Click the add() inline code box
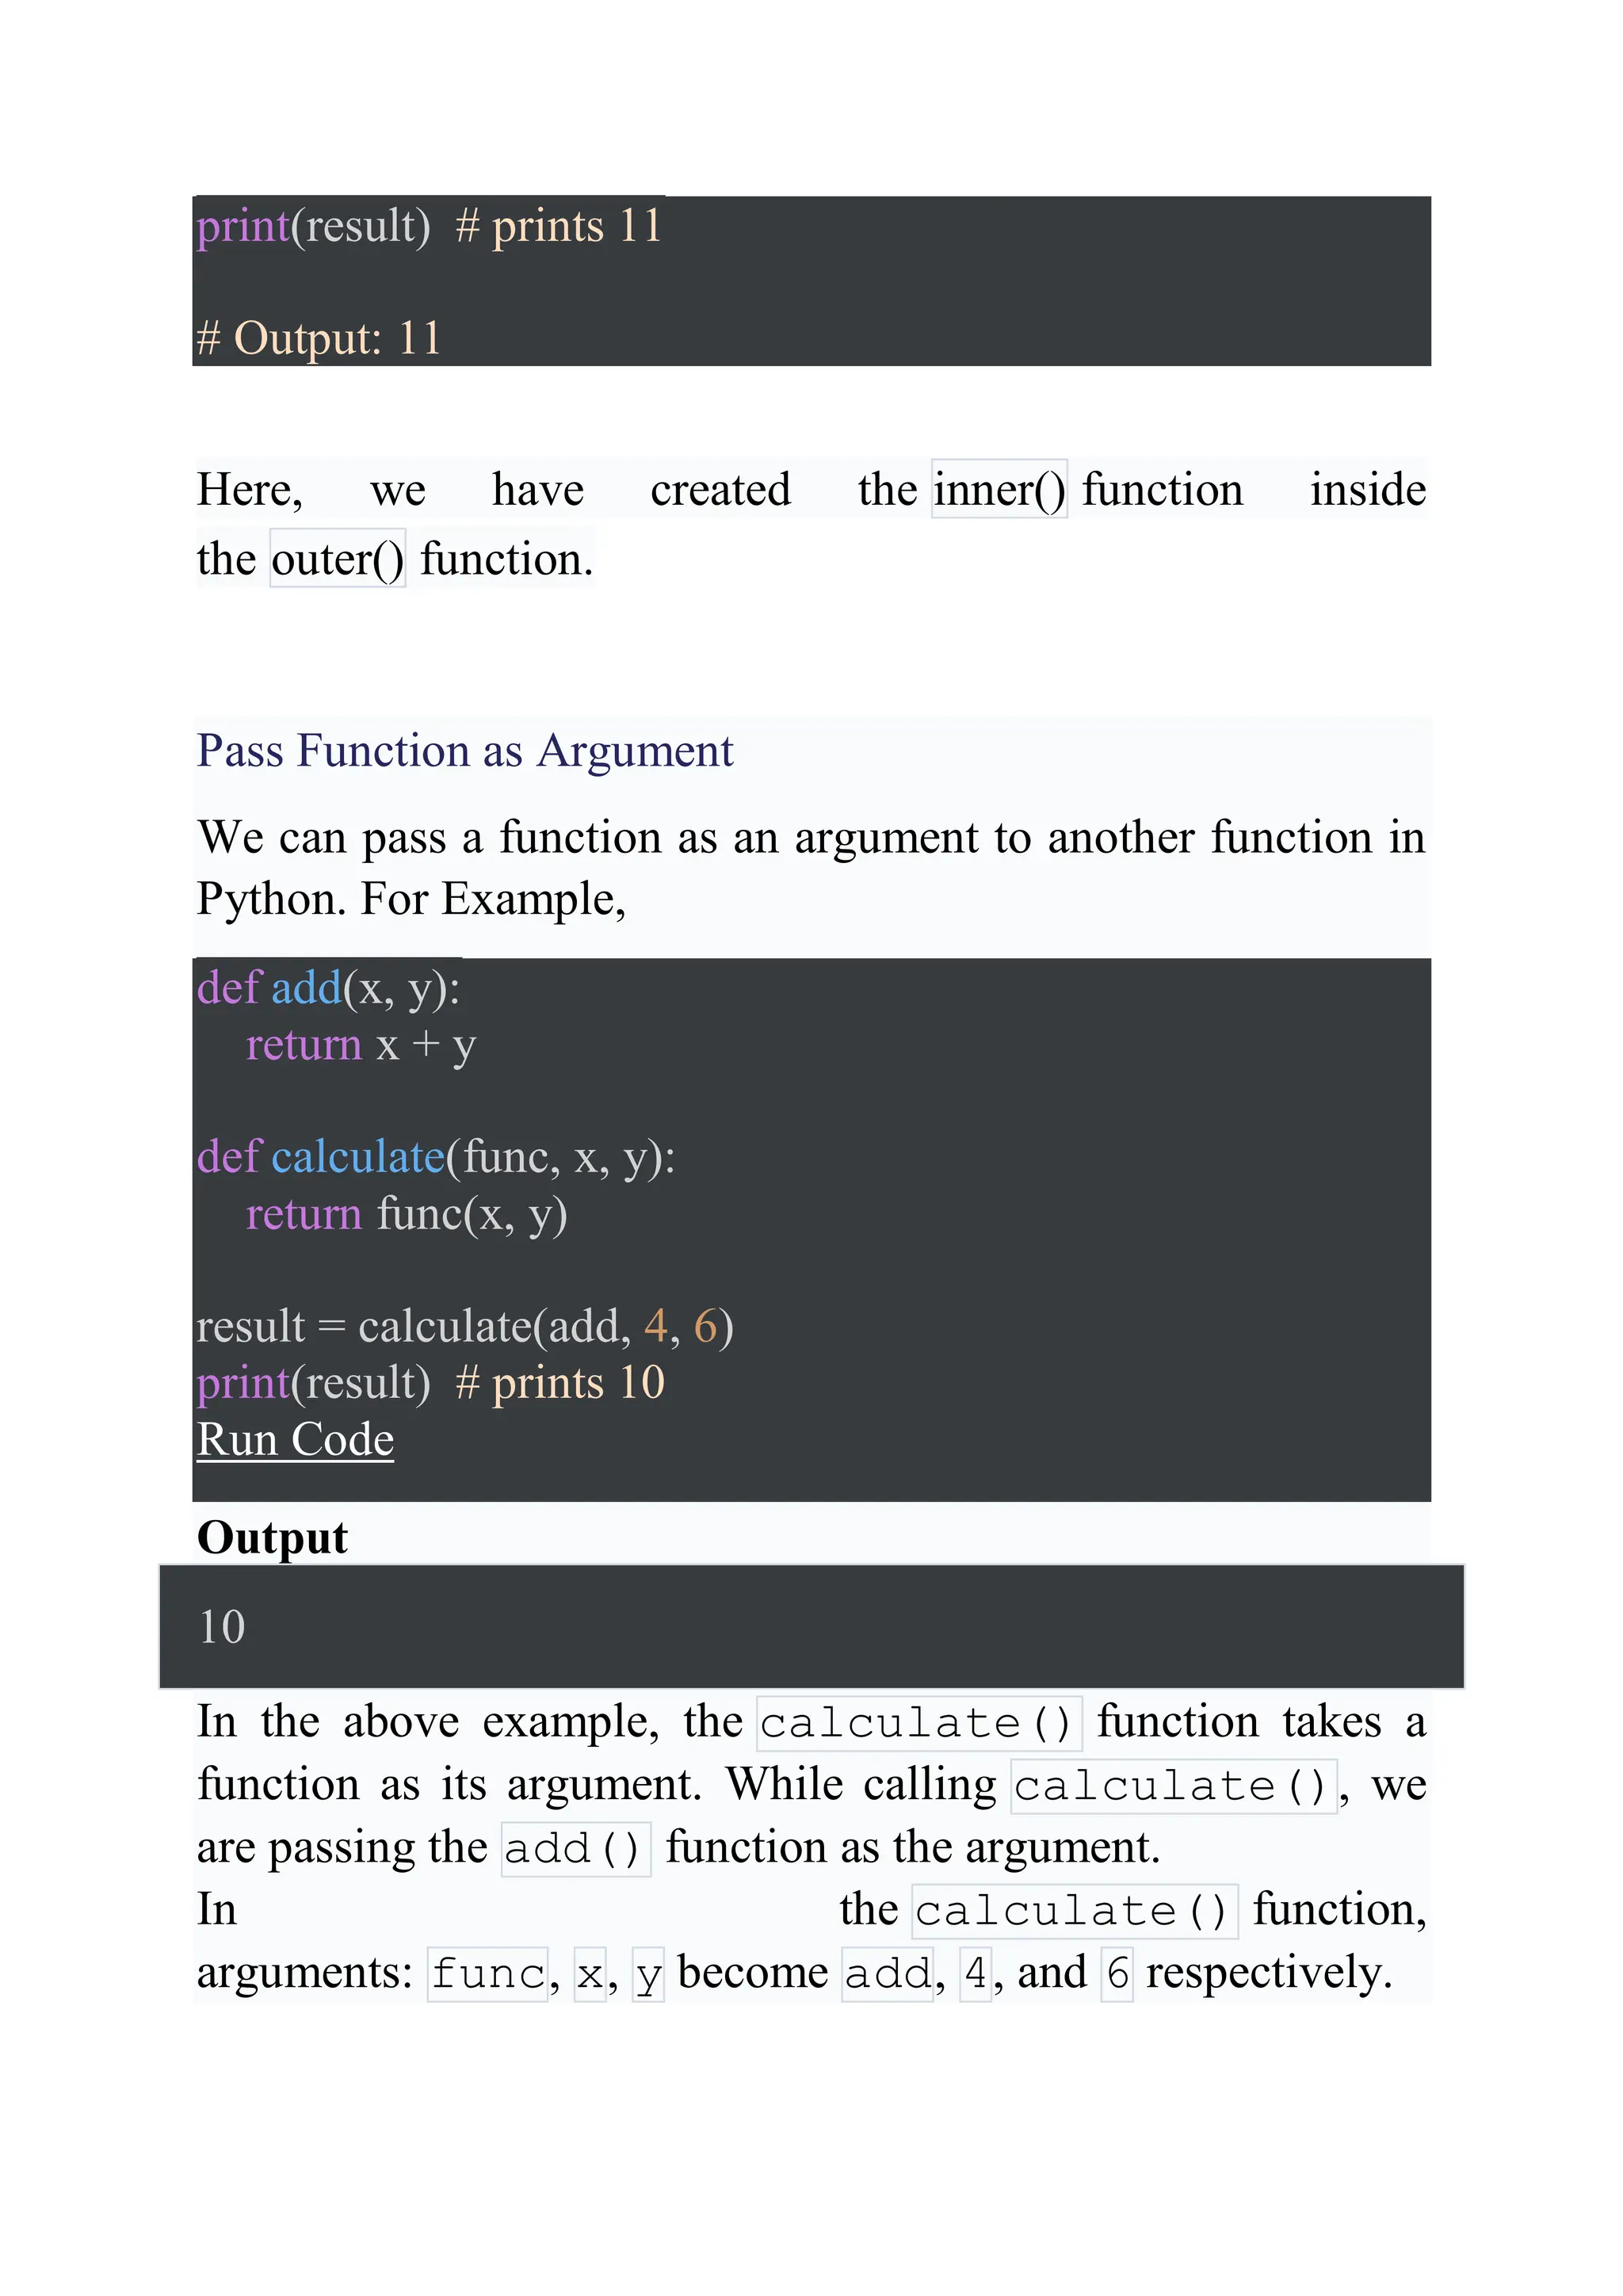 (x=576, y=1849)
